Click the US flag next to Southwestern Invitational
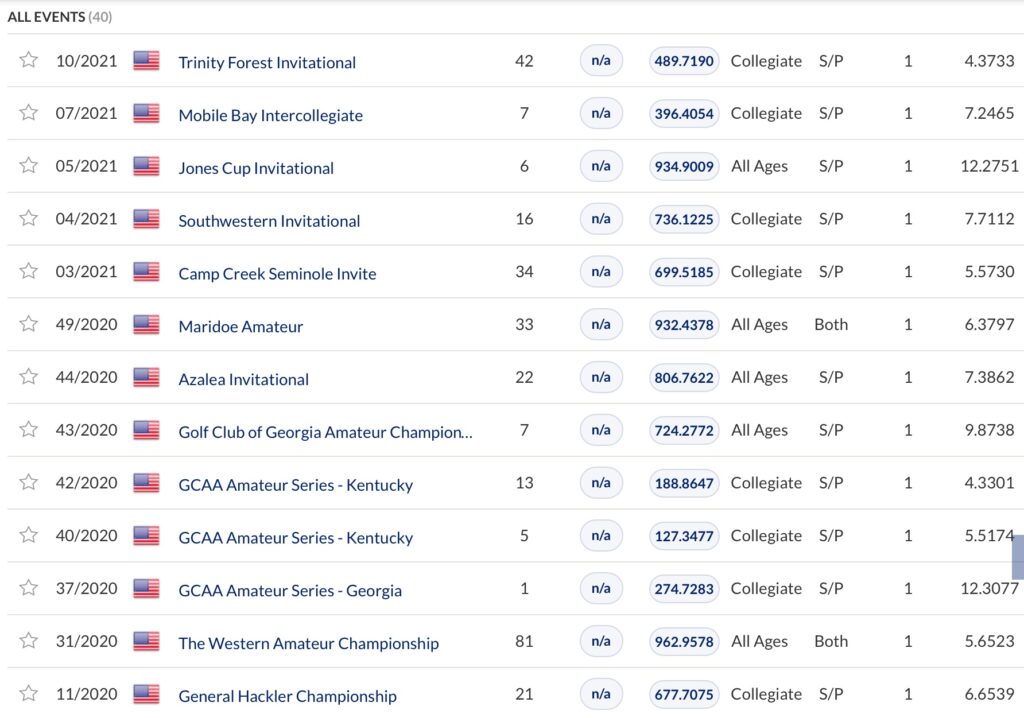This screenshot has width=1024, height=718. pyautogui.click(x=146, y=219)
